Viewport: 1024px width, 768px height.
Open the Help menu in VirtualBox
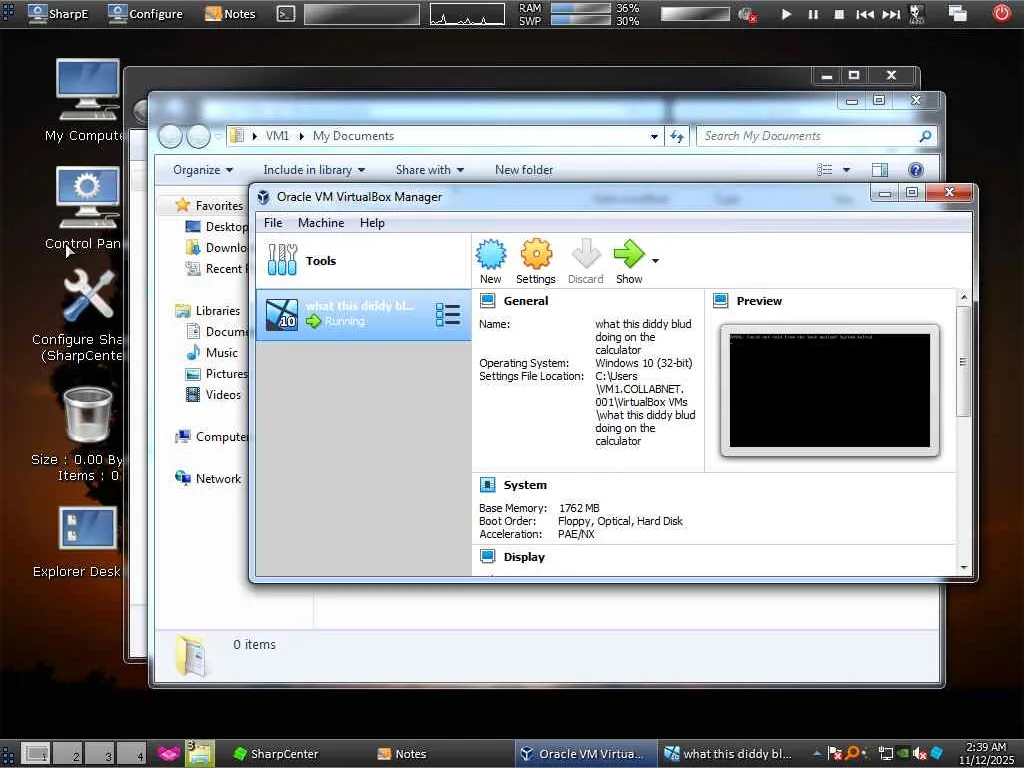(372, 223)
